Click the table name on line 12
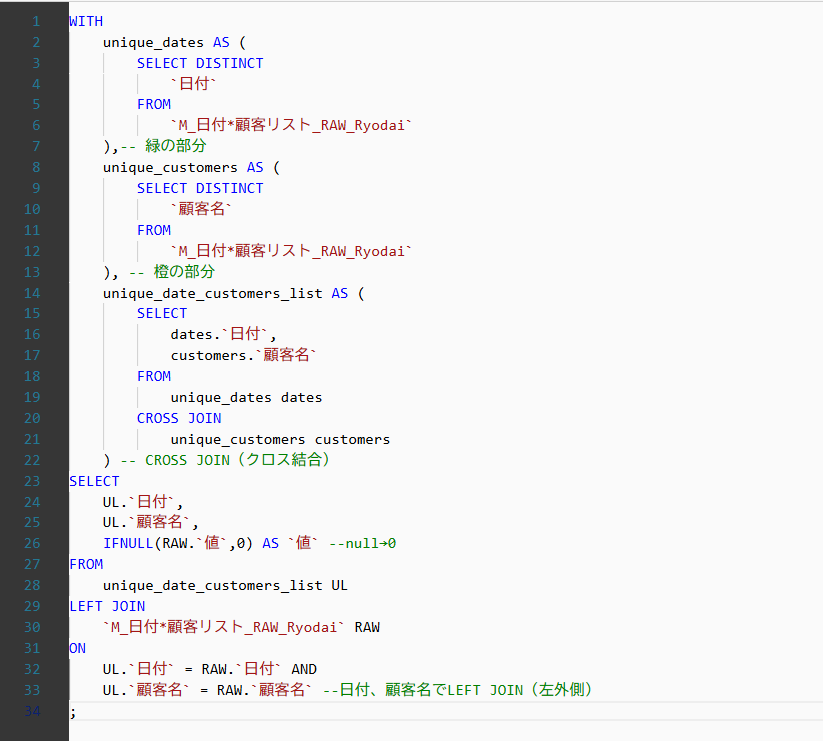Image resolution: width=823 pixels, height=741 pixels. coord(291,251)
